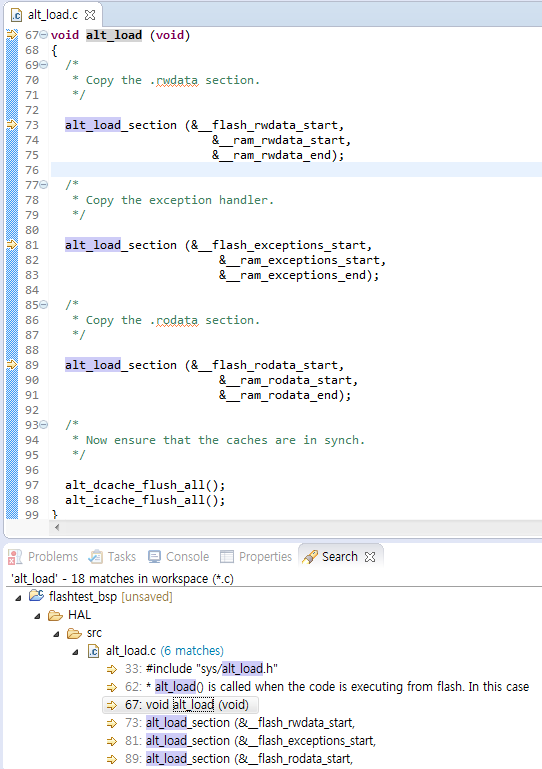Image resolution: width=542 pixels, height=769 pixels.
Task: Click arrow icon beside match line 33
Action: point(112,669)
